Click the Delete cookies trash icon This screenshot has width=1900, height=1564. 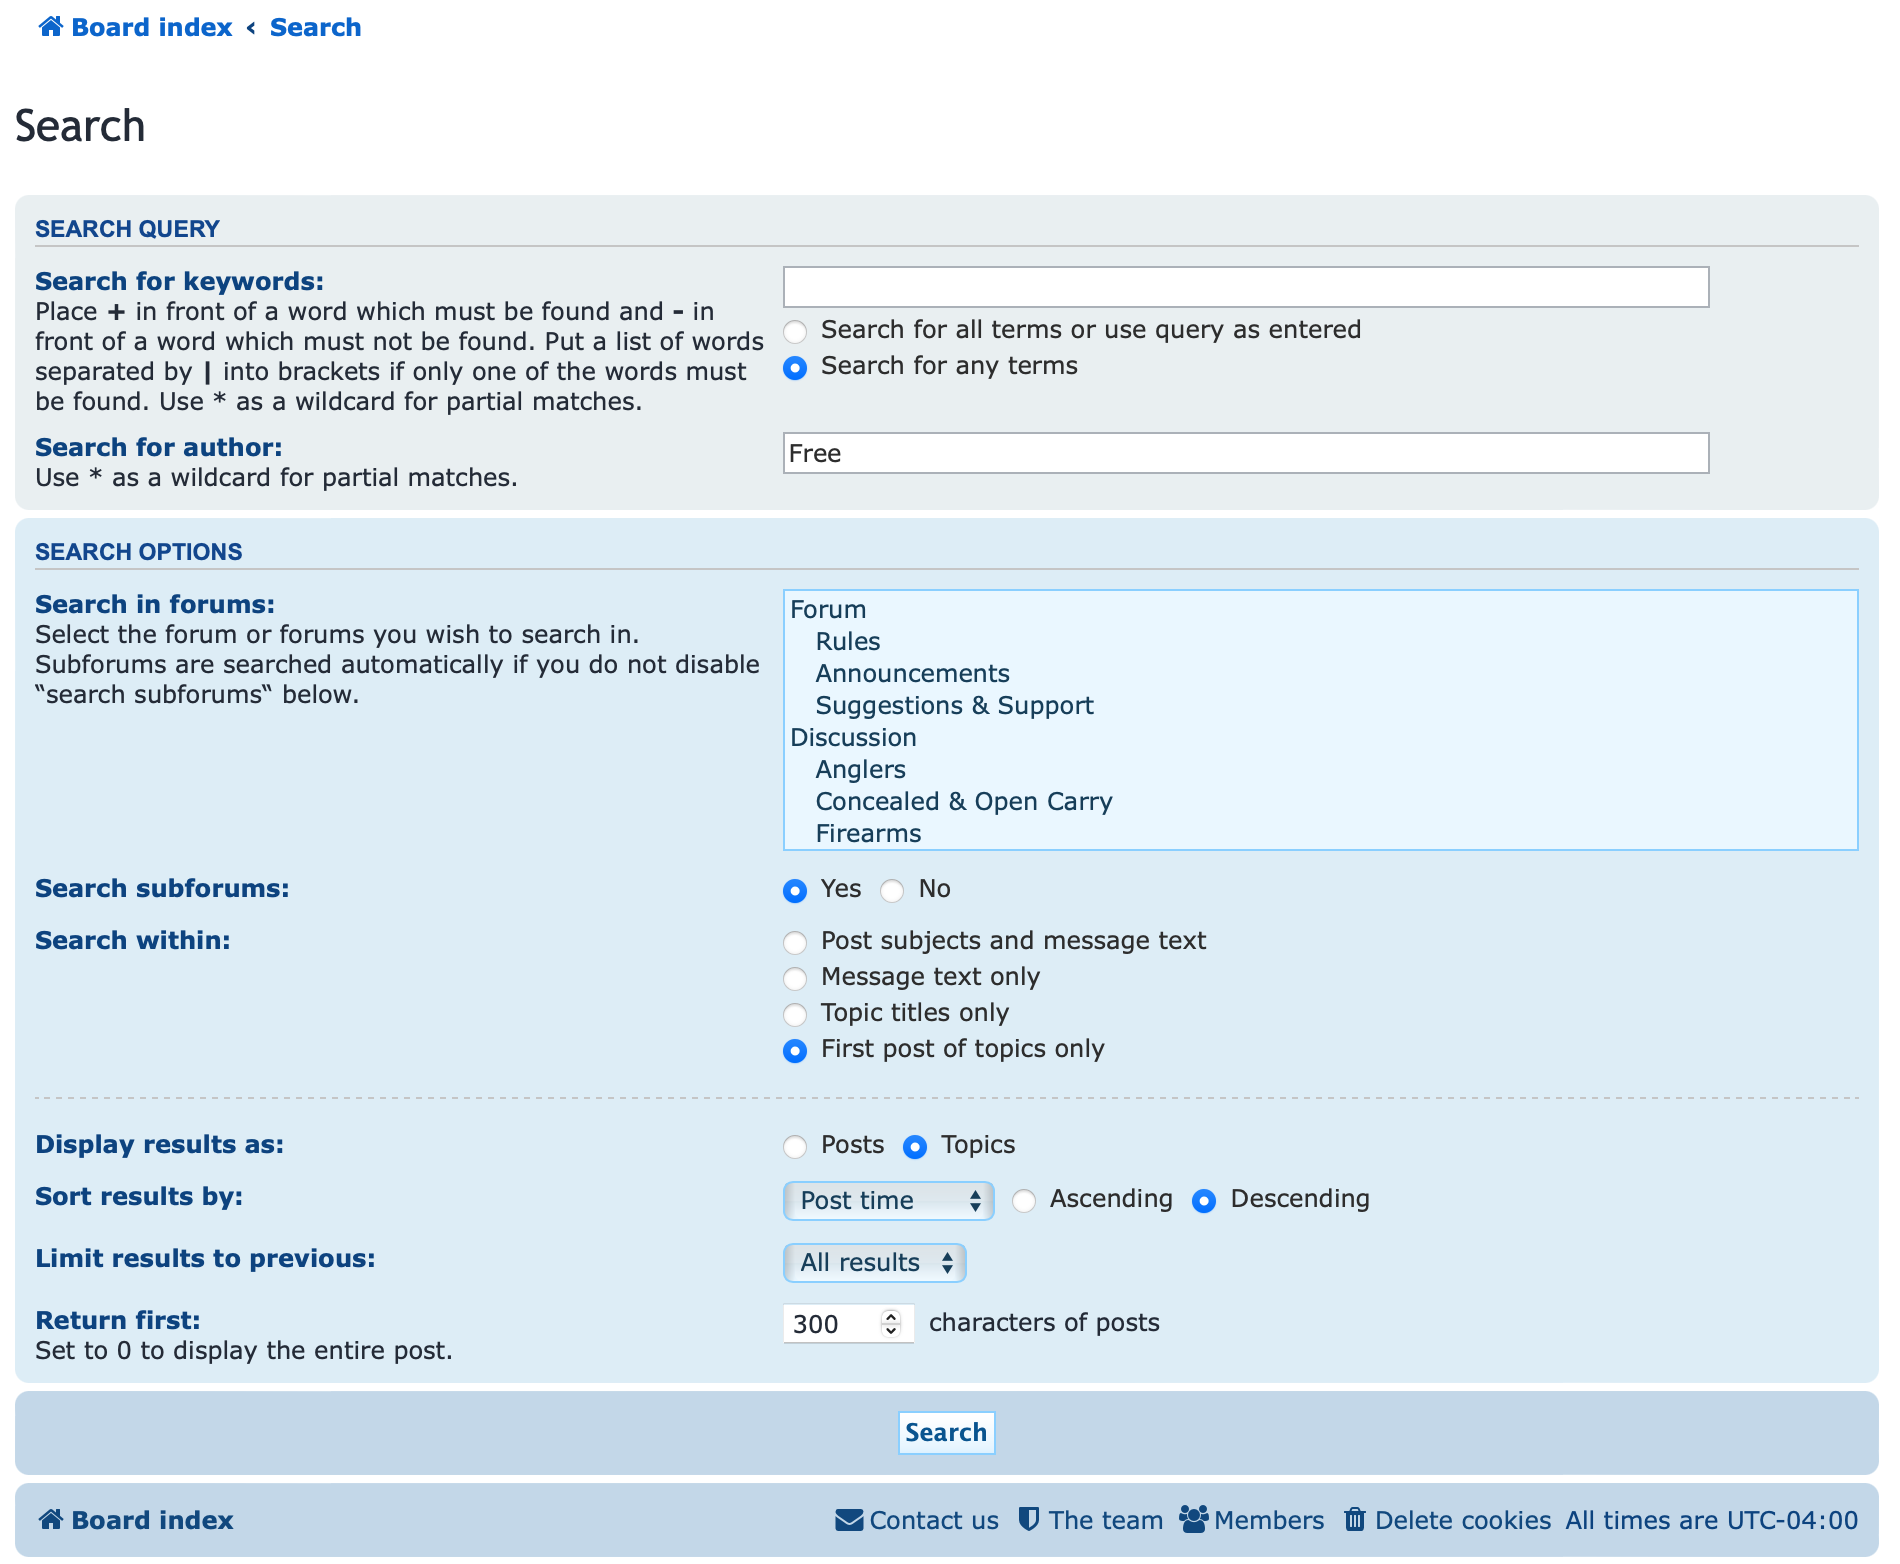tap(1355, 1520)
